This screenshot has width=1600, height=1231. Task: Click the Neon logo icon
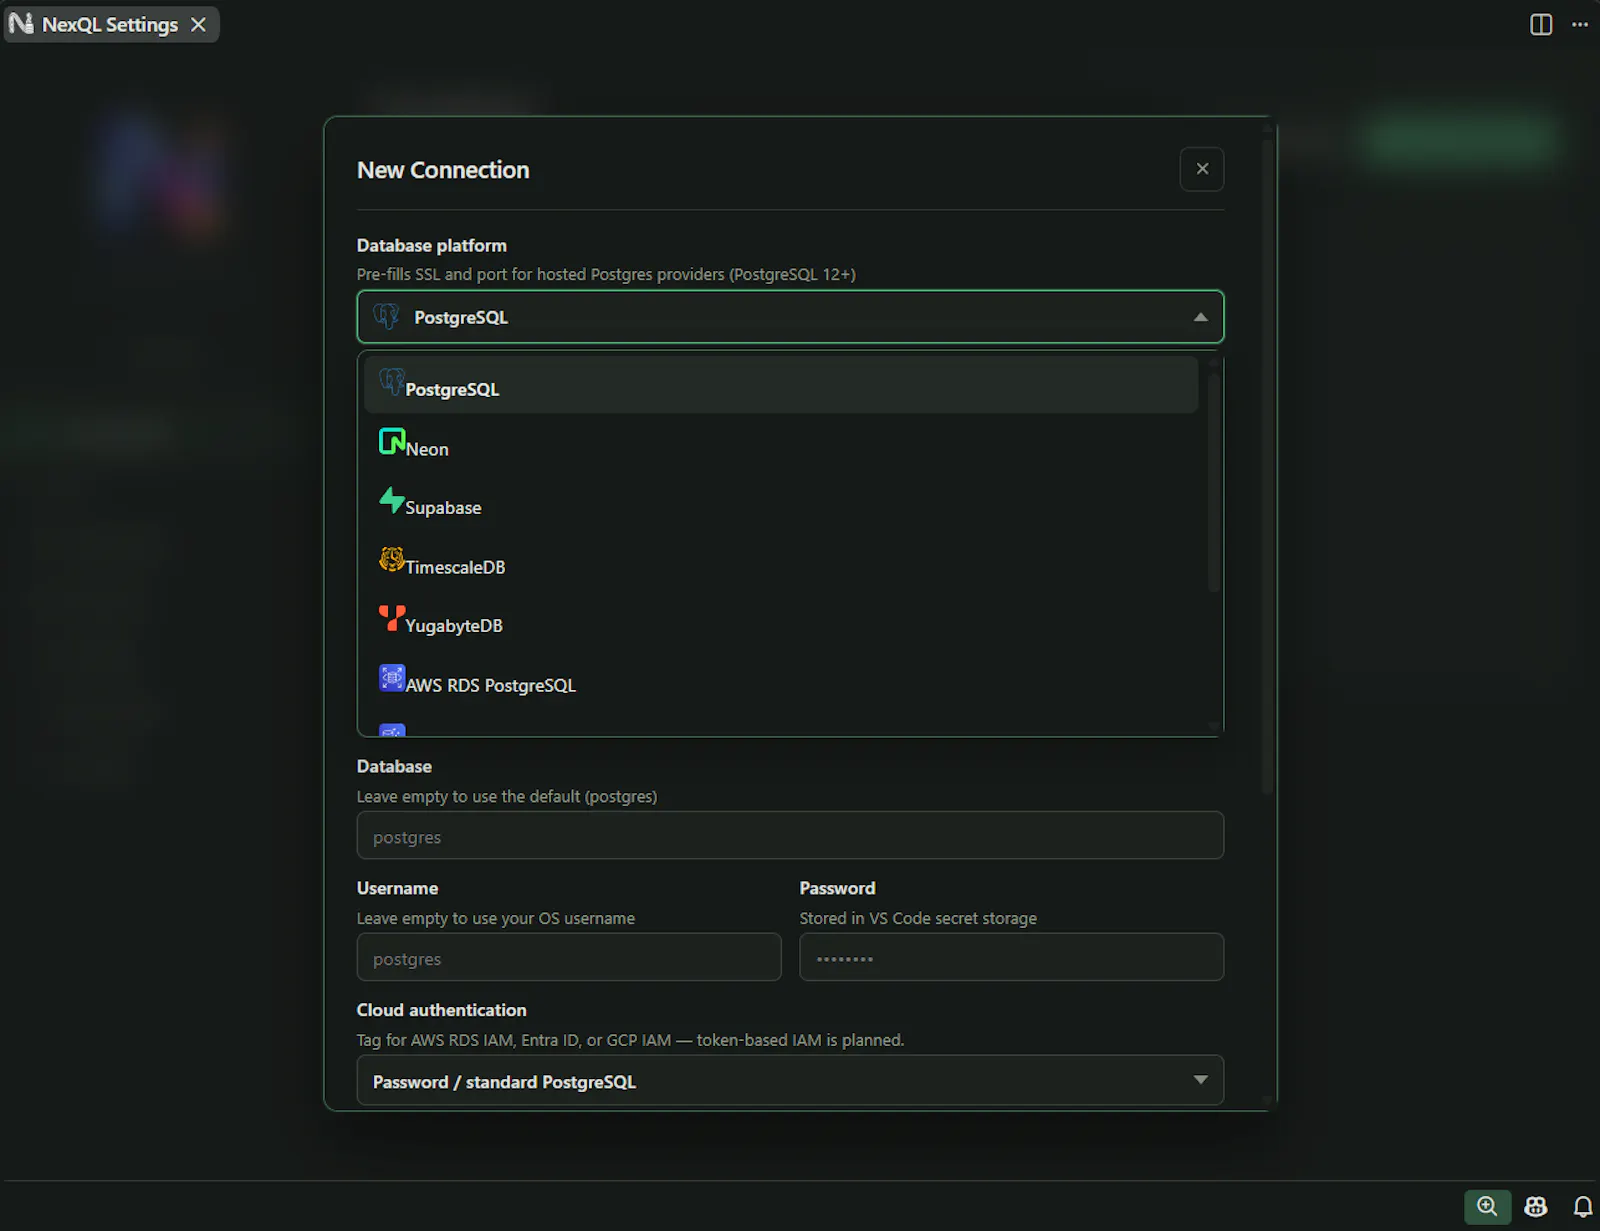392,441
